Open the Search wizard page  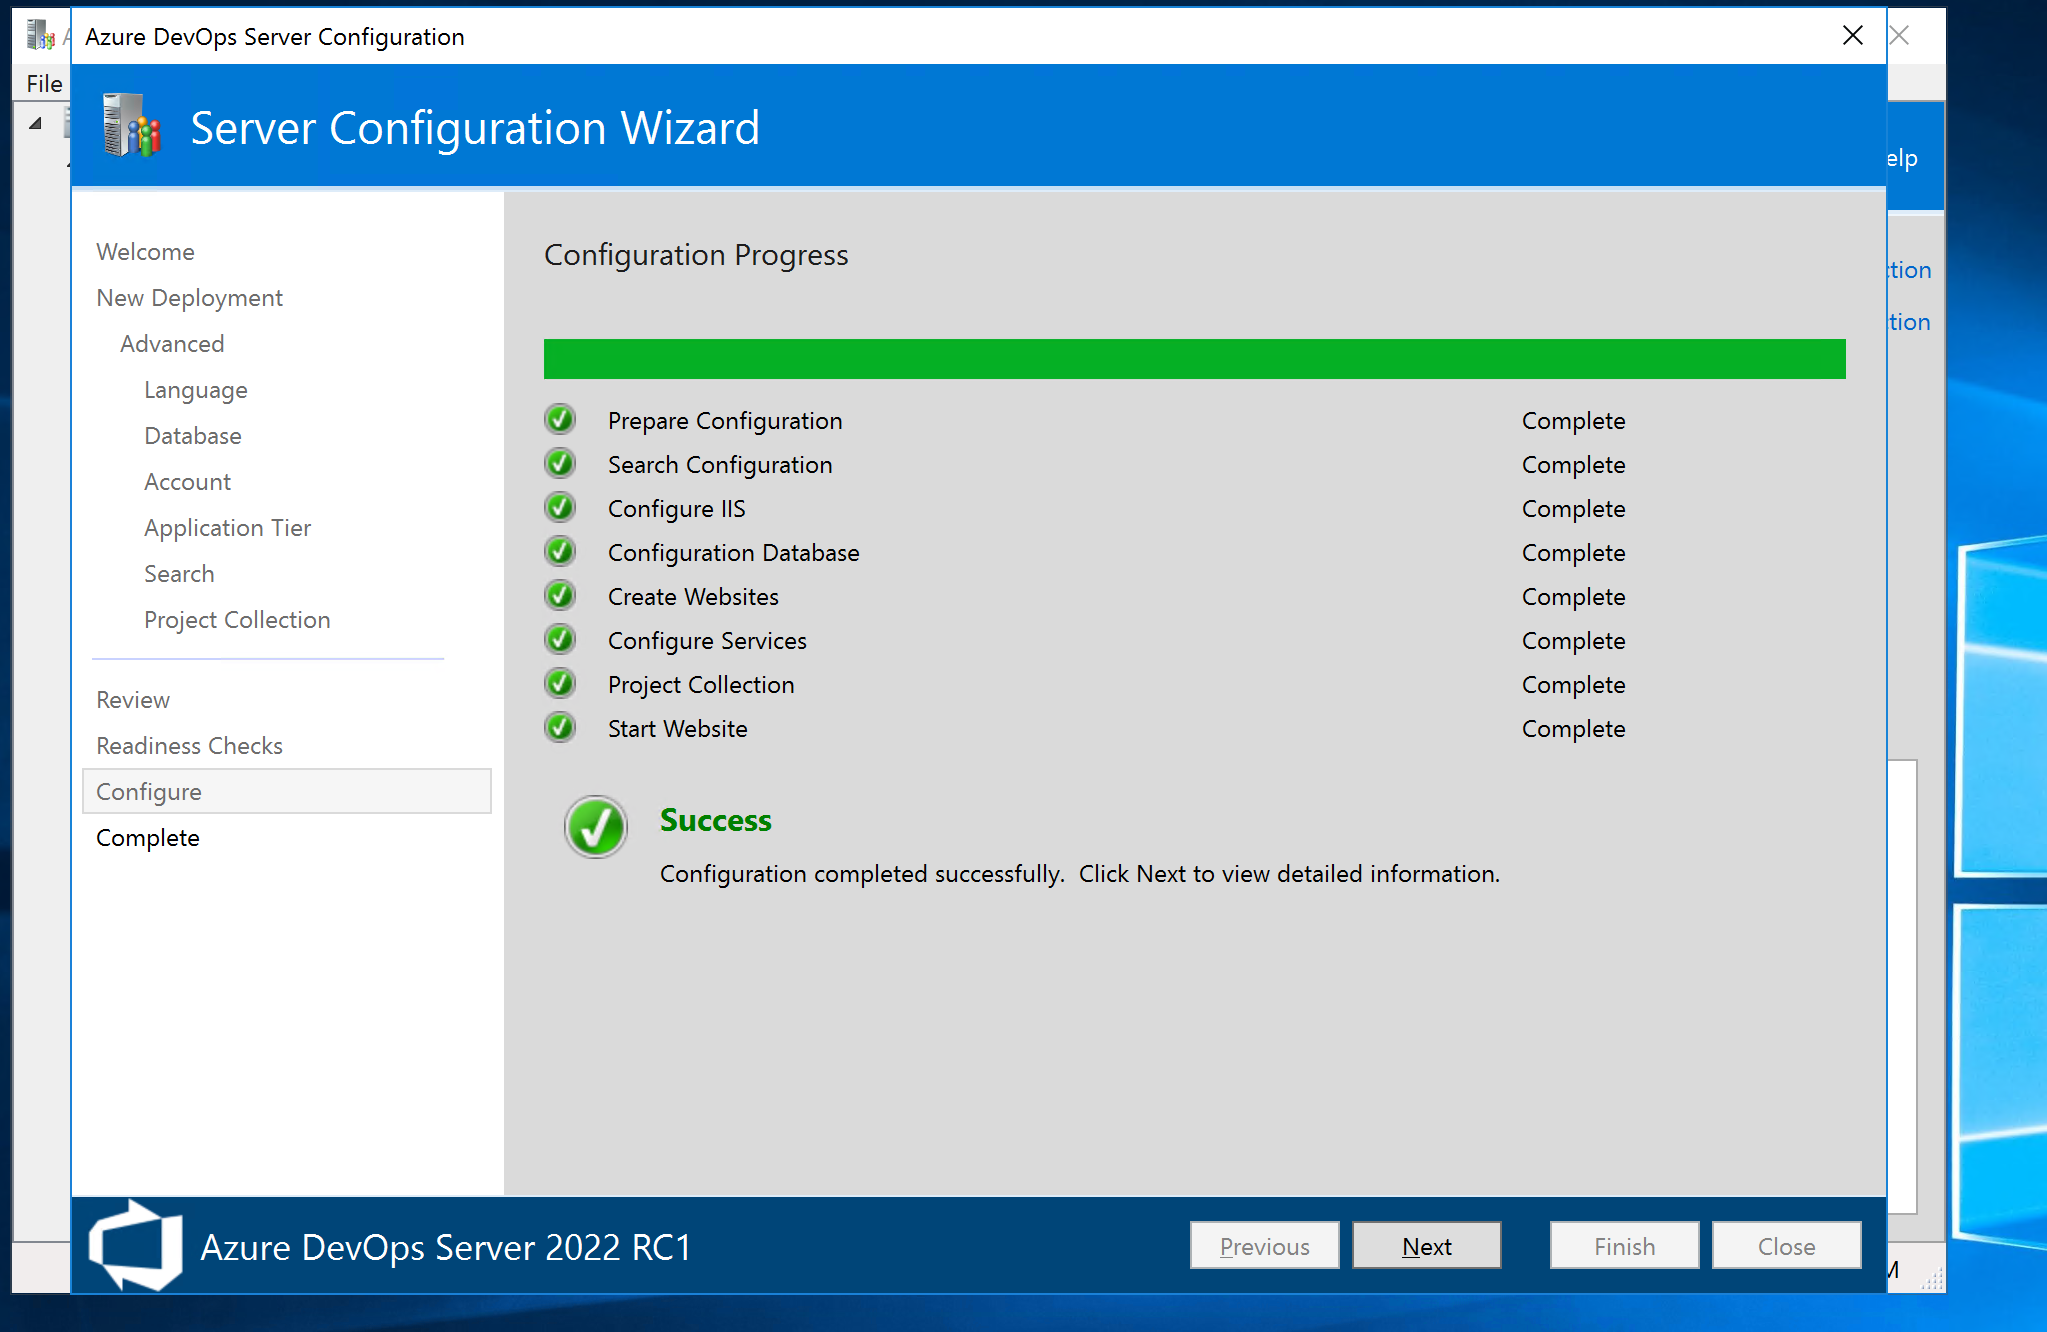[x=179, y=574]
